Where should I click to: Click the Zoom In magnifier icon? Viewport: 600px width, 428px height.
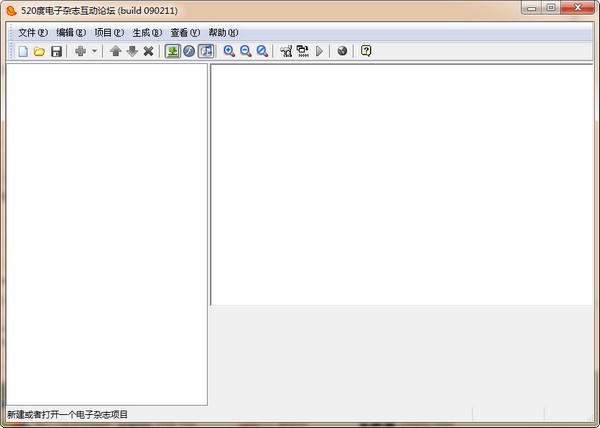pos(229,51)
